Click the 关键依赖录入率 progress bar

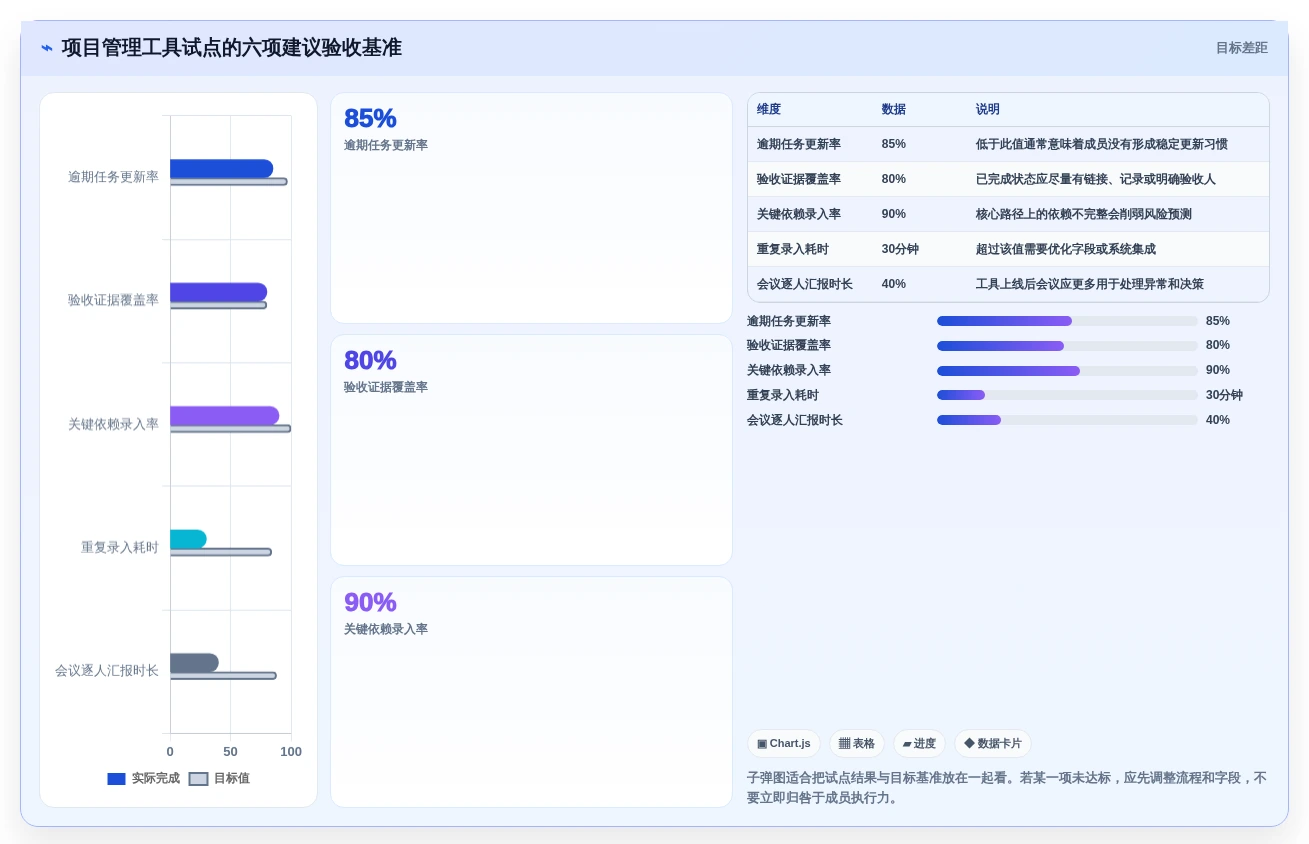1067,371
